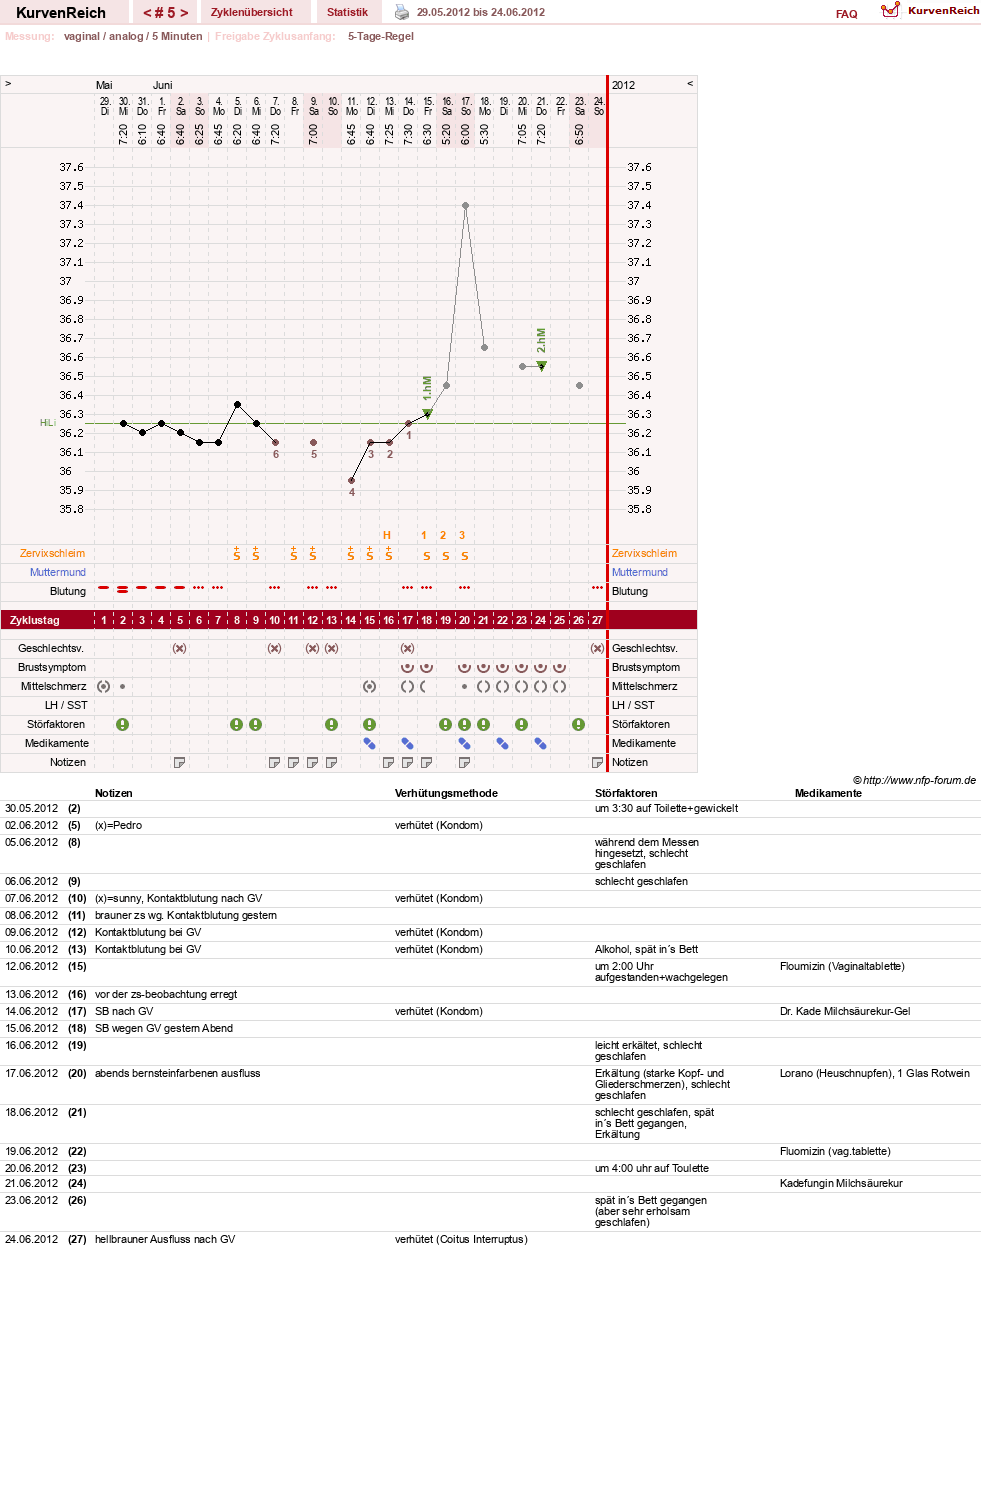981x1494 pixels.
Task: Click the Muttermund row label on the left
Action: coord(58,572)
